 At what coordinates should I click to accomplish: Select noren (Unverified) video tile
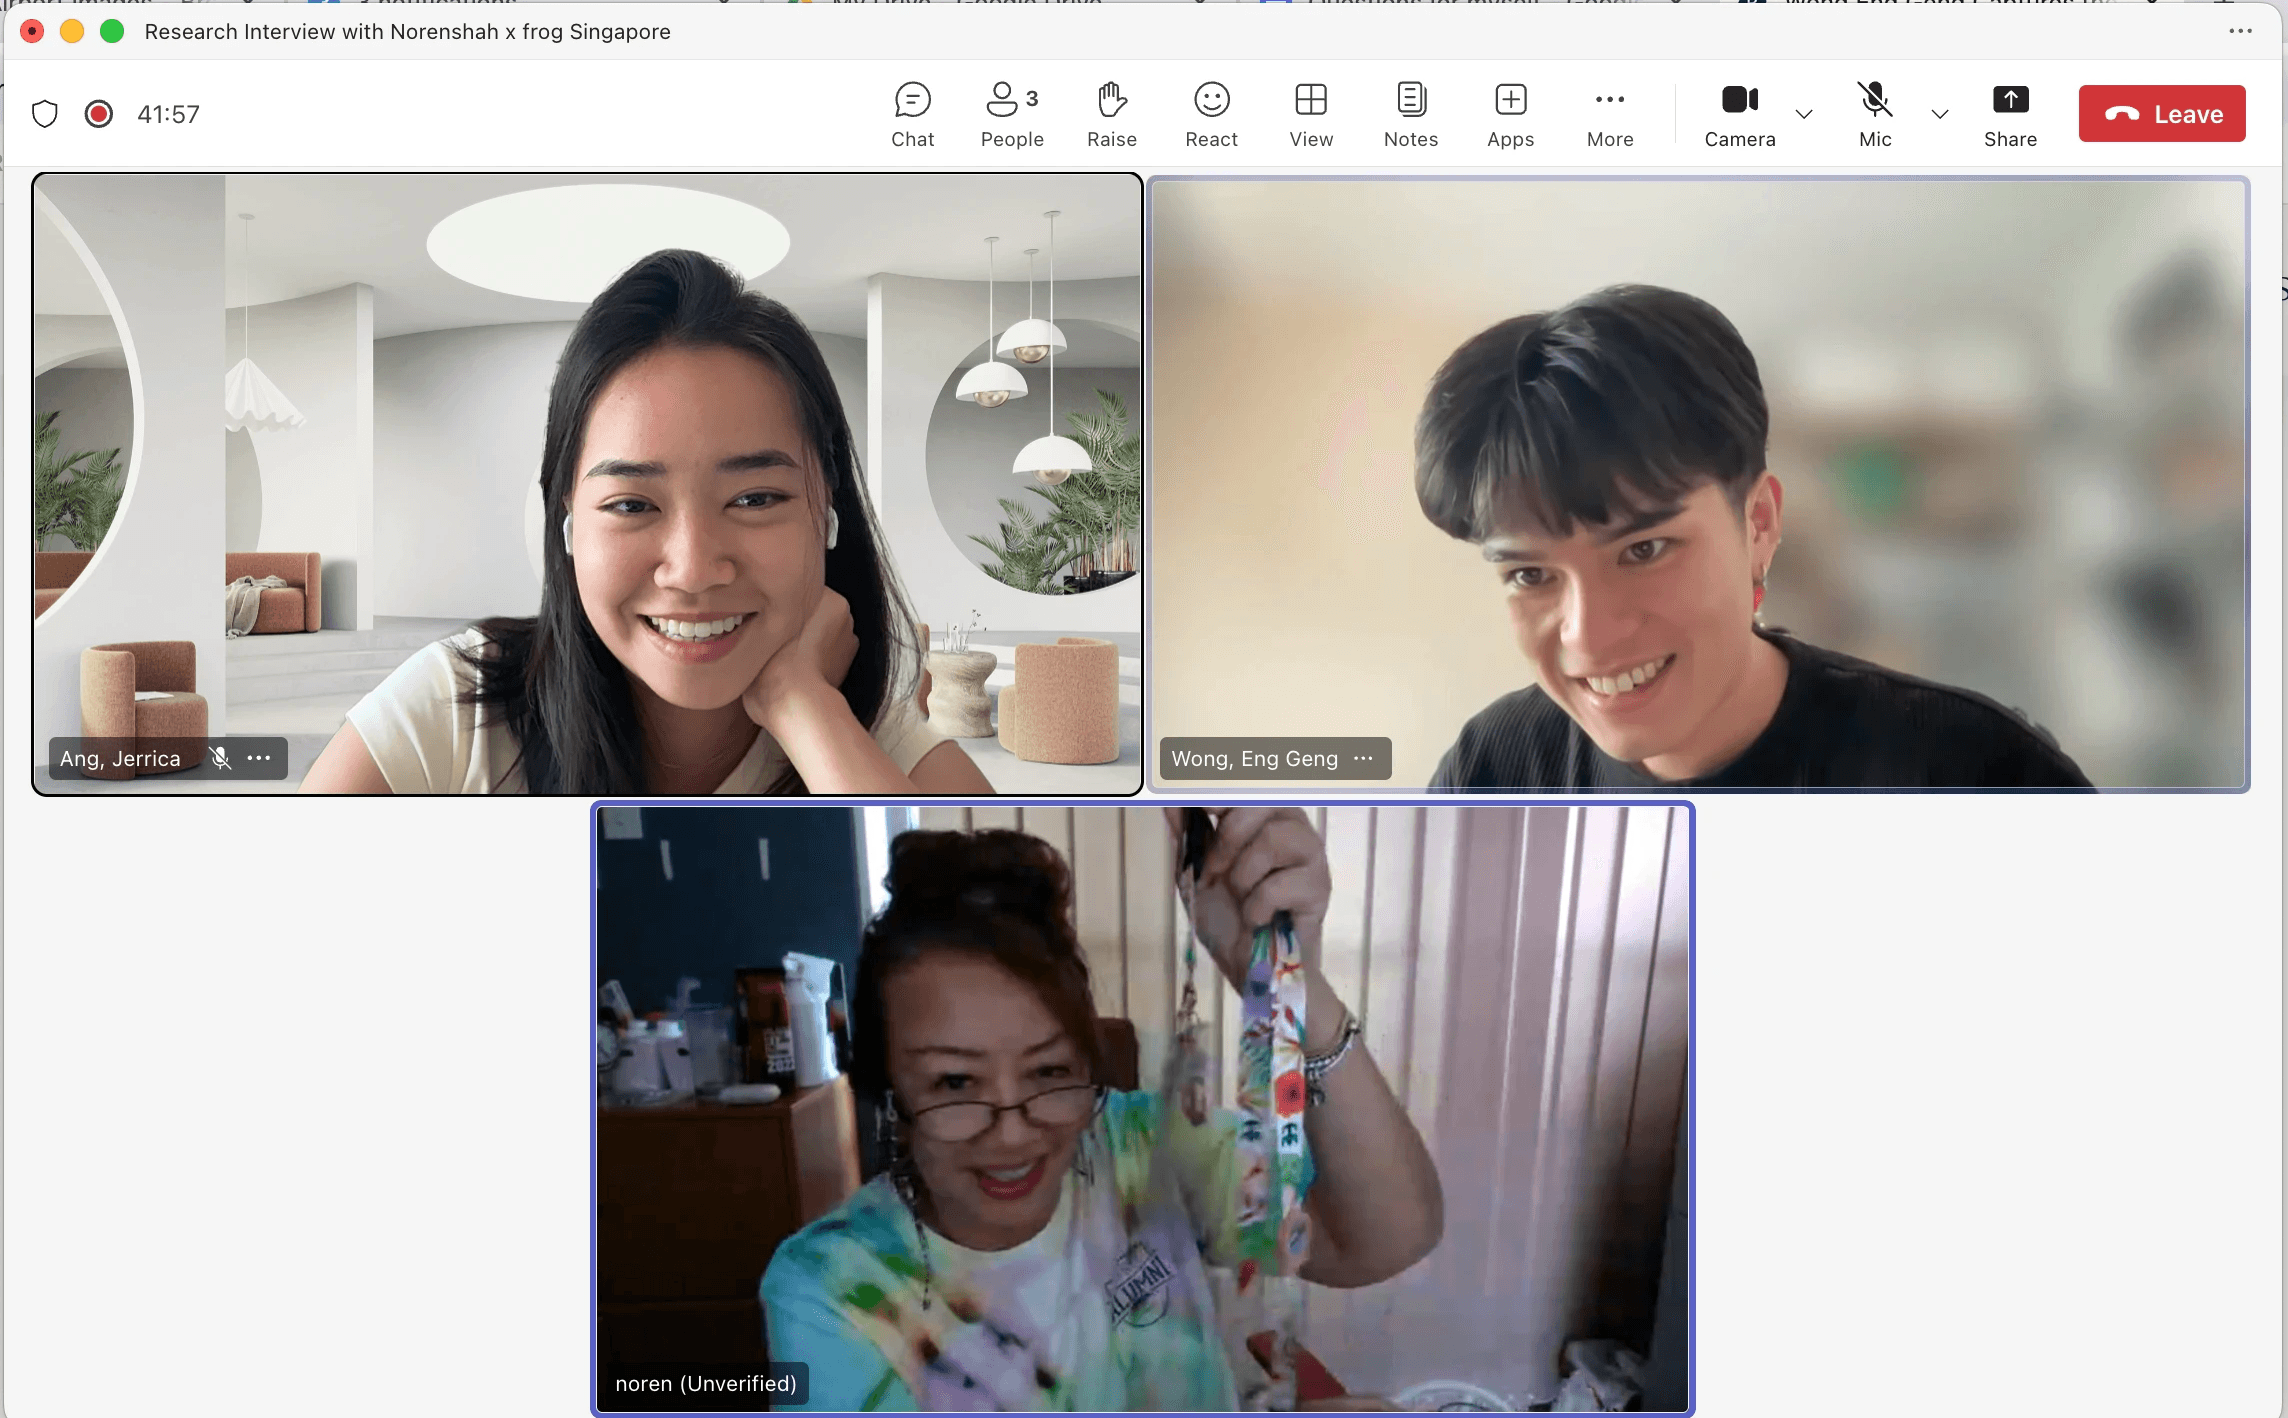coord(1141,1108)
